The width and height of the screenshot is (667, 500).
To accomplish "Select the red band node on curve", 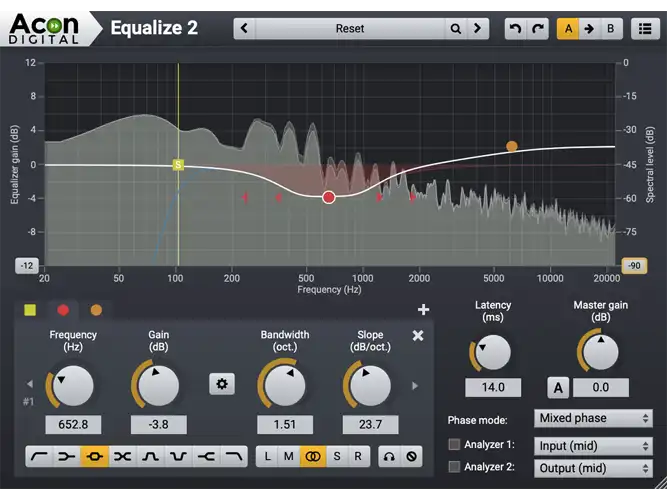I will (328, 197).
